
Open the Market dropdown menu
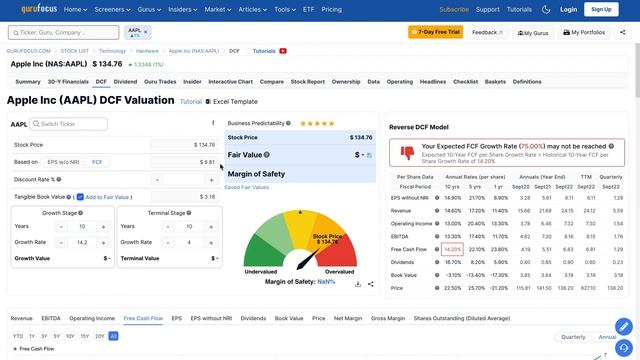tap(218, 9)
